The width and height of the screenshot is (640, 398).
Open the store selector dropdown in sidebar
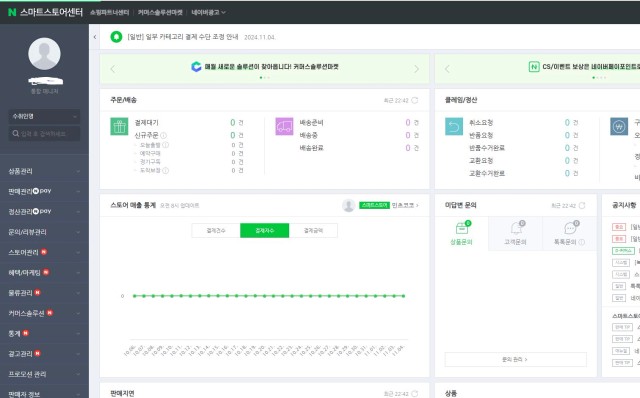click(44, 116)
